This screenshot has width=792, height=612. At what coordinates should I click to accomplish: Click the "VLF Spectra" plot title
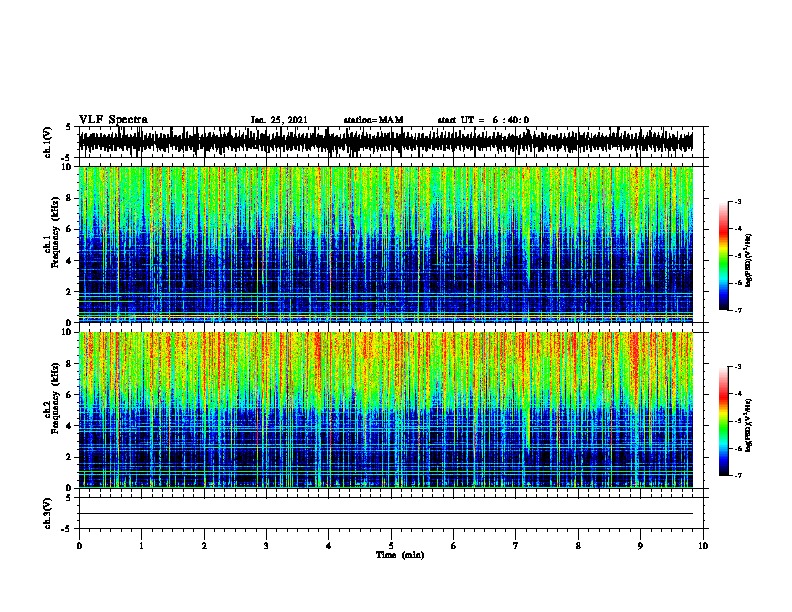tap(113, 120)
